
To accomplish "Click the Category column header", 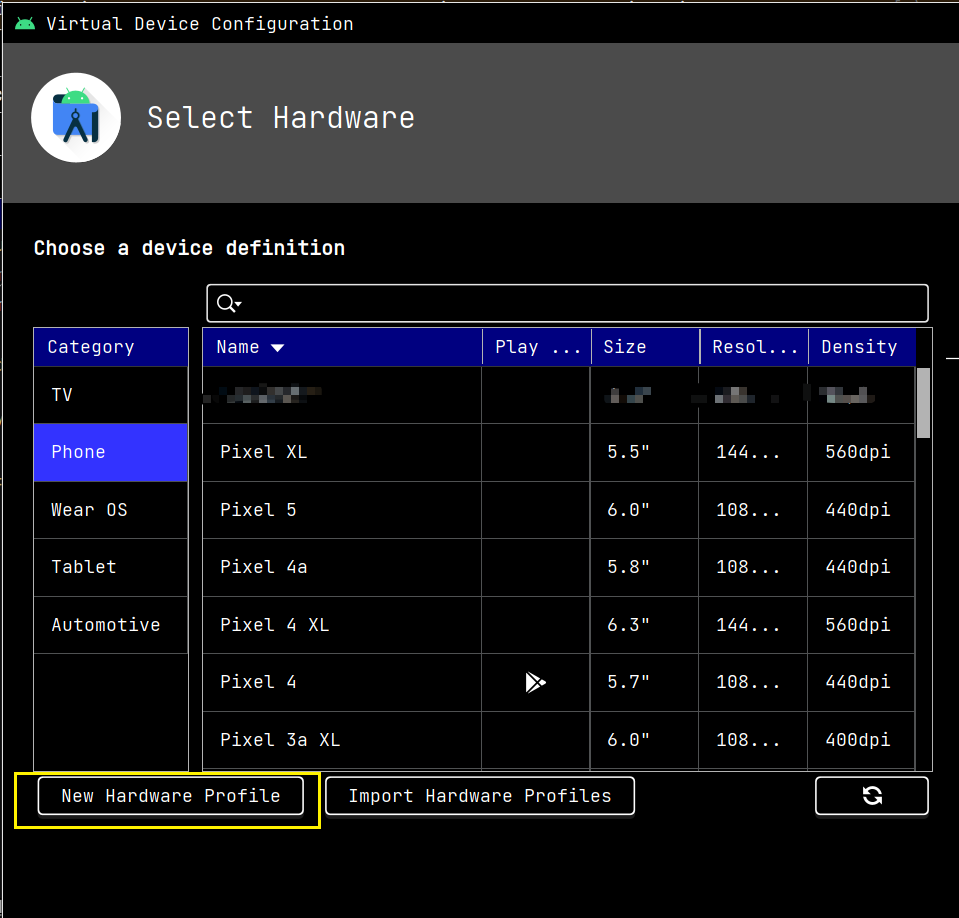I will 111,347.
